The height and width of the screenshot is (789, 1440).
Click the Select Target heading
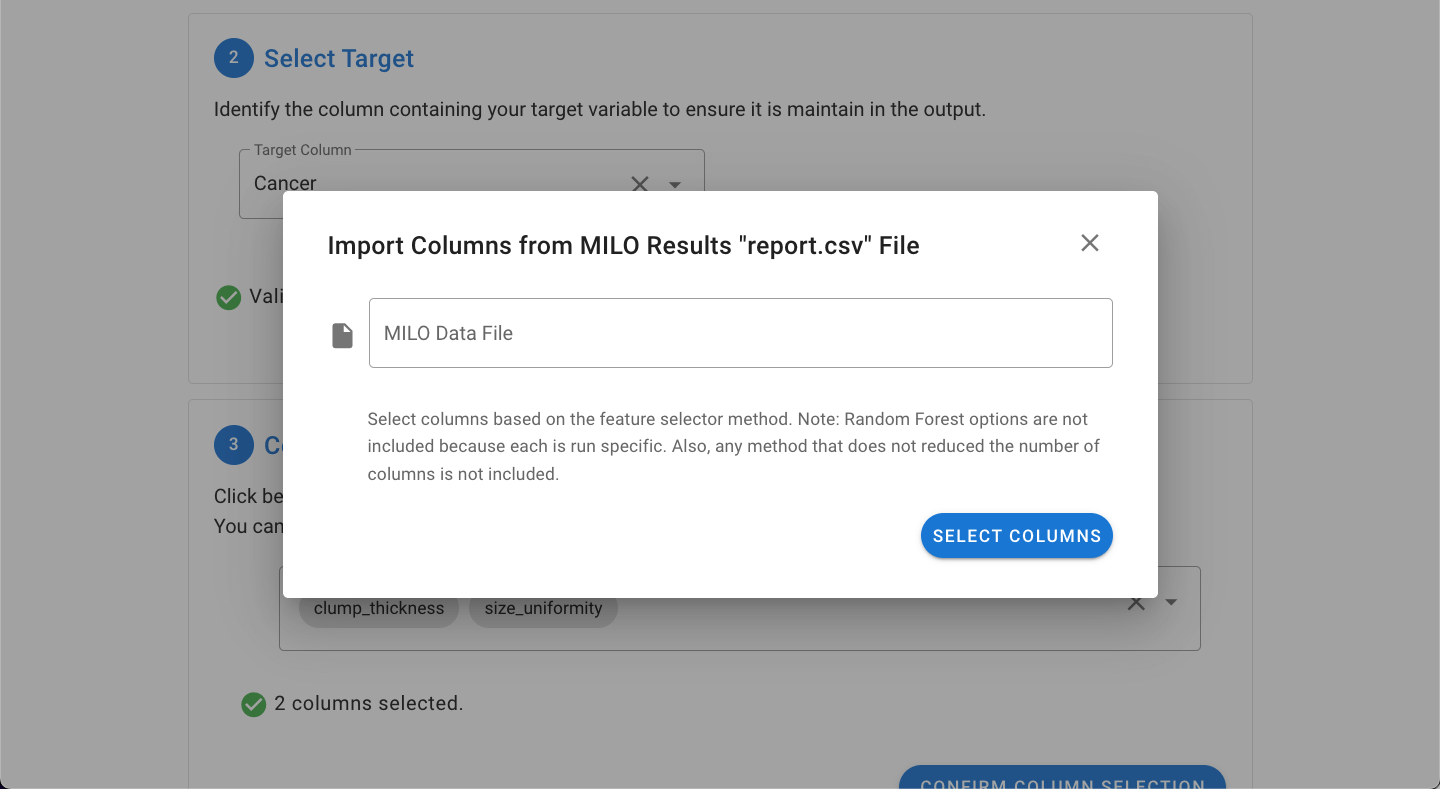coord(339,59)
